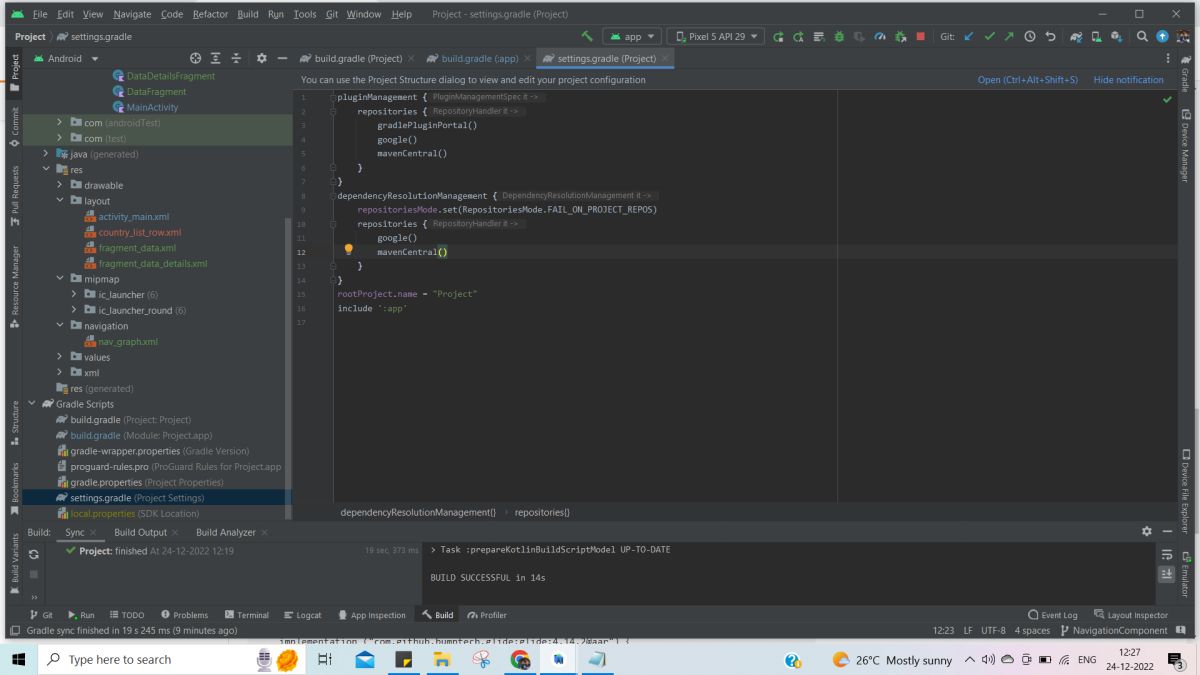The height and width of the screenshot is (675, 1200).
Task: Click the re-sync icon in Build panel
Action: pos(33,553)
